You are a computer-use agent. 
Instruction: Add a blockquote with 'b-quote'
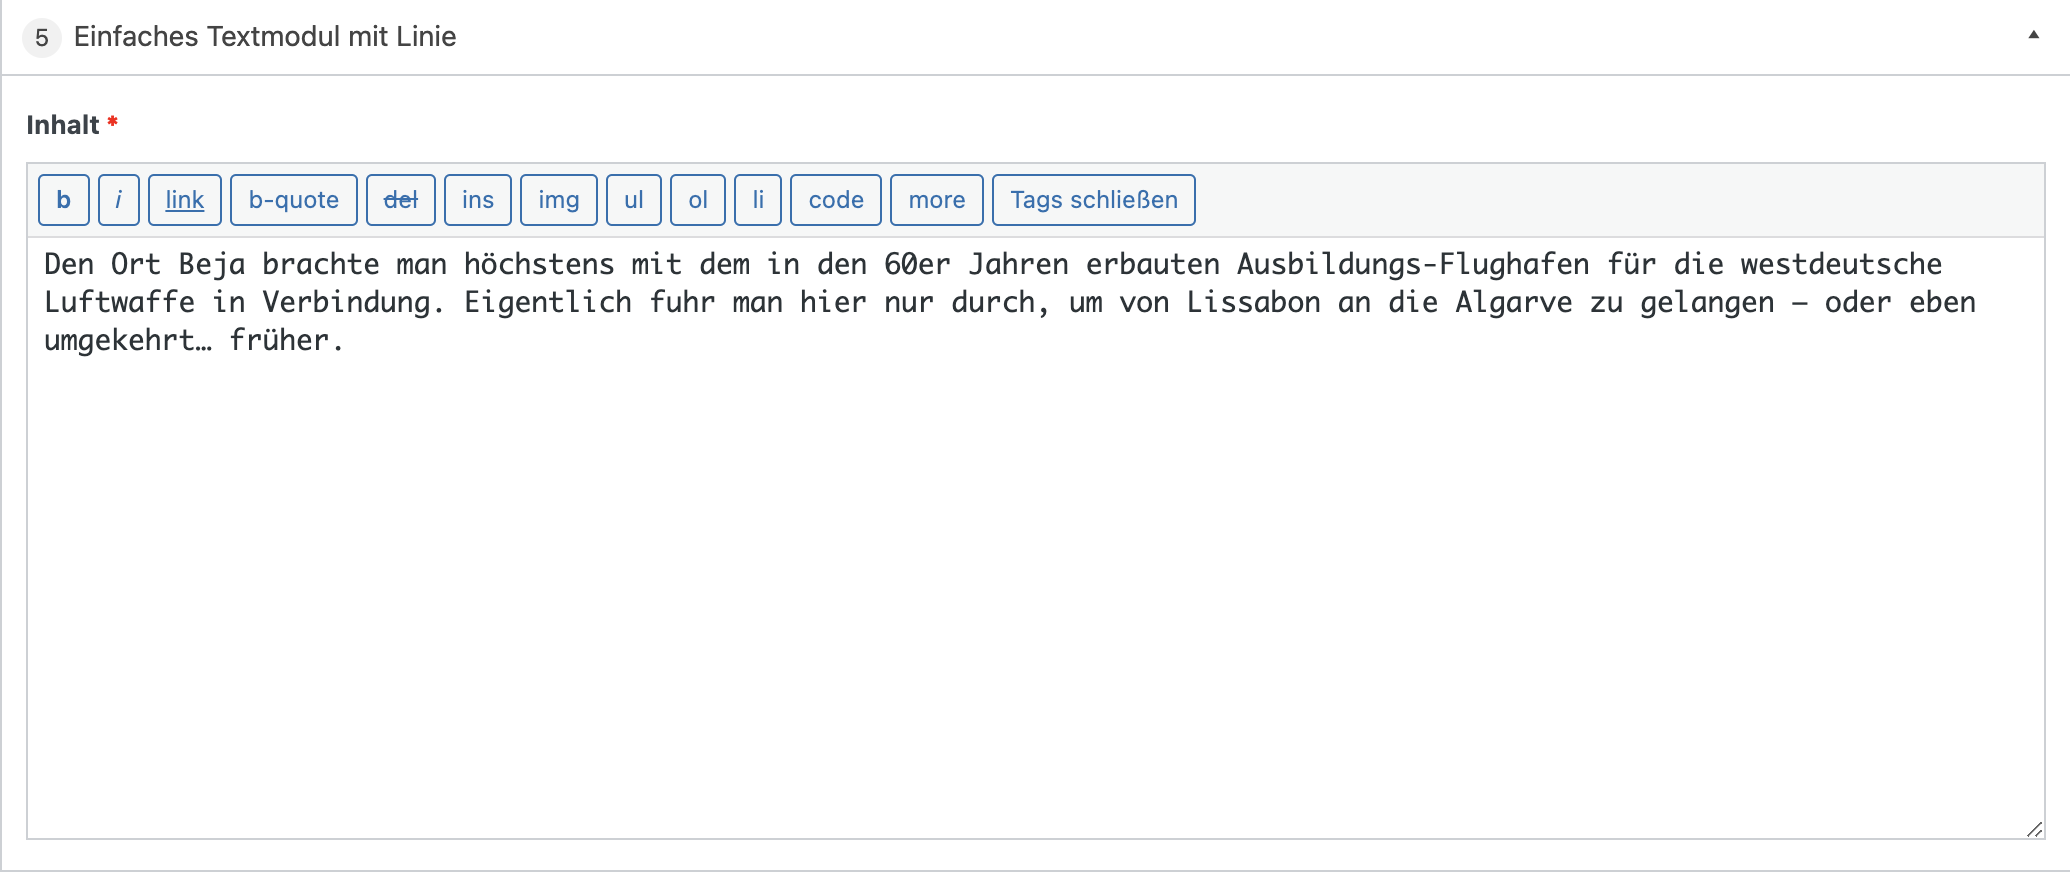point(294,200)
